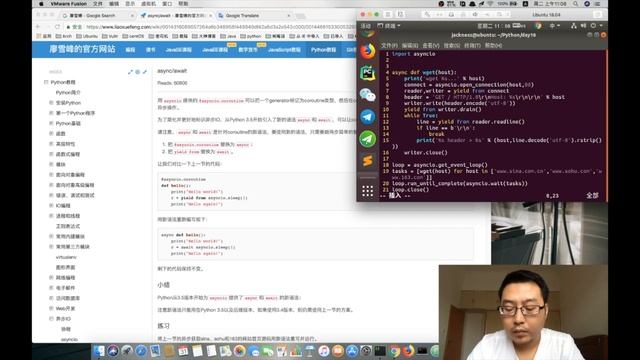Select 协程 in the sidebar tree
The height and width of the screenshot is (360, 640).
66,329
